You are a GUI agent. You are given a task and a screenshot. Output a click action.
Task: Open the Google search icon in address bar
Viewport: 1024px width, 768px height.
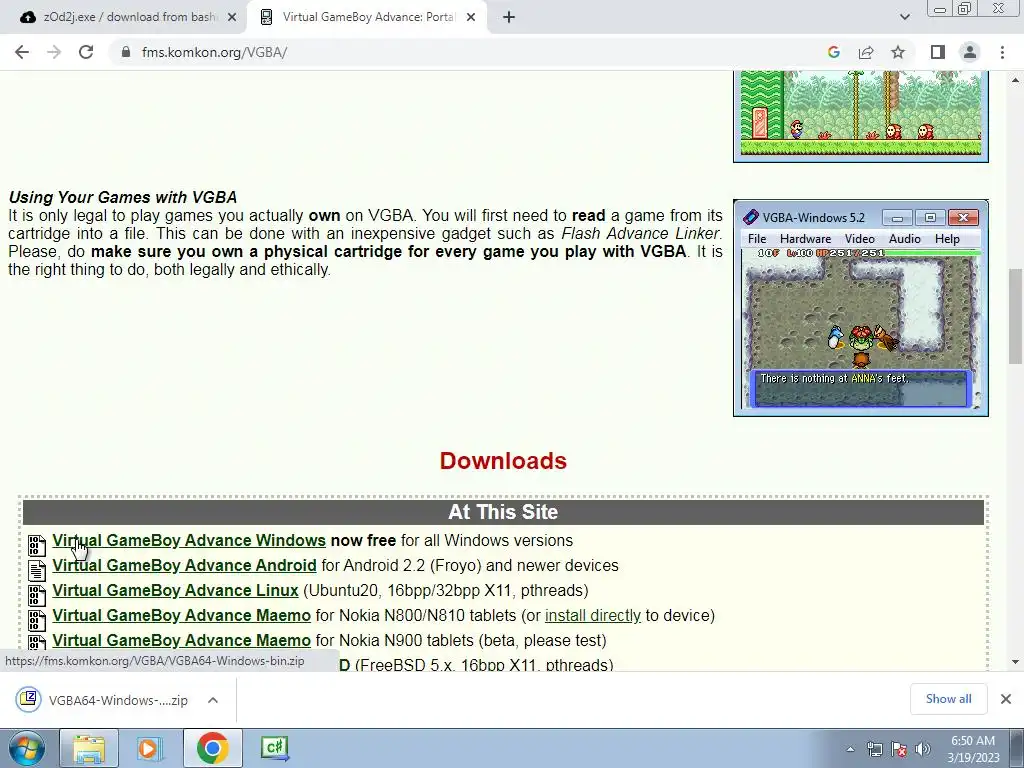point(833,52)
